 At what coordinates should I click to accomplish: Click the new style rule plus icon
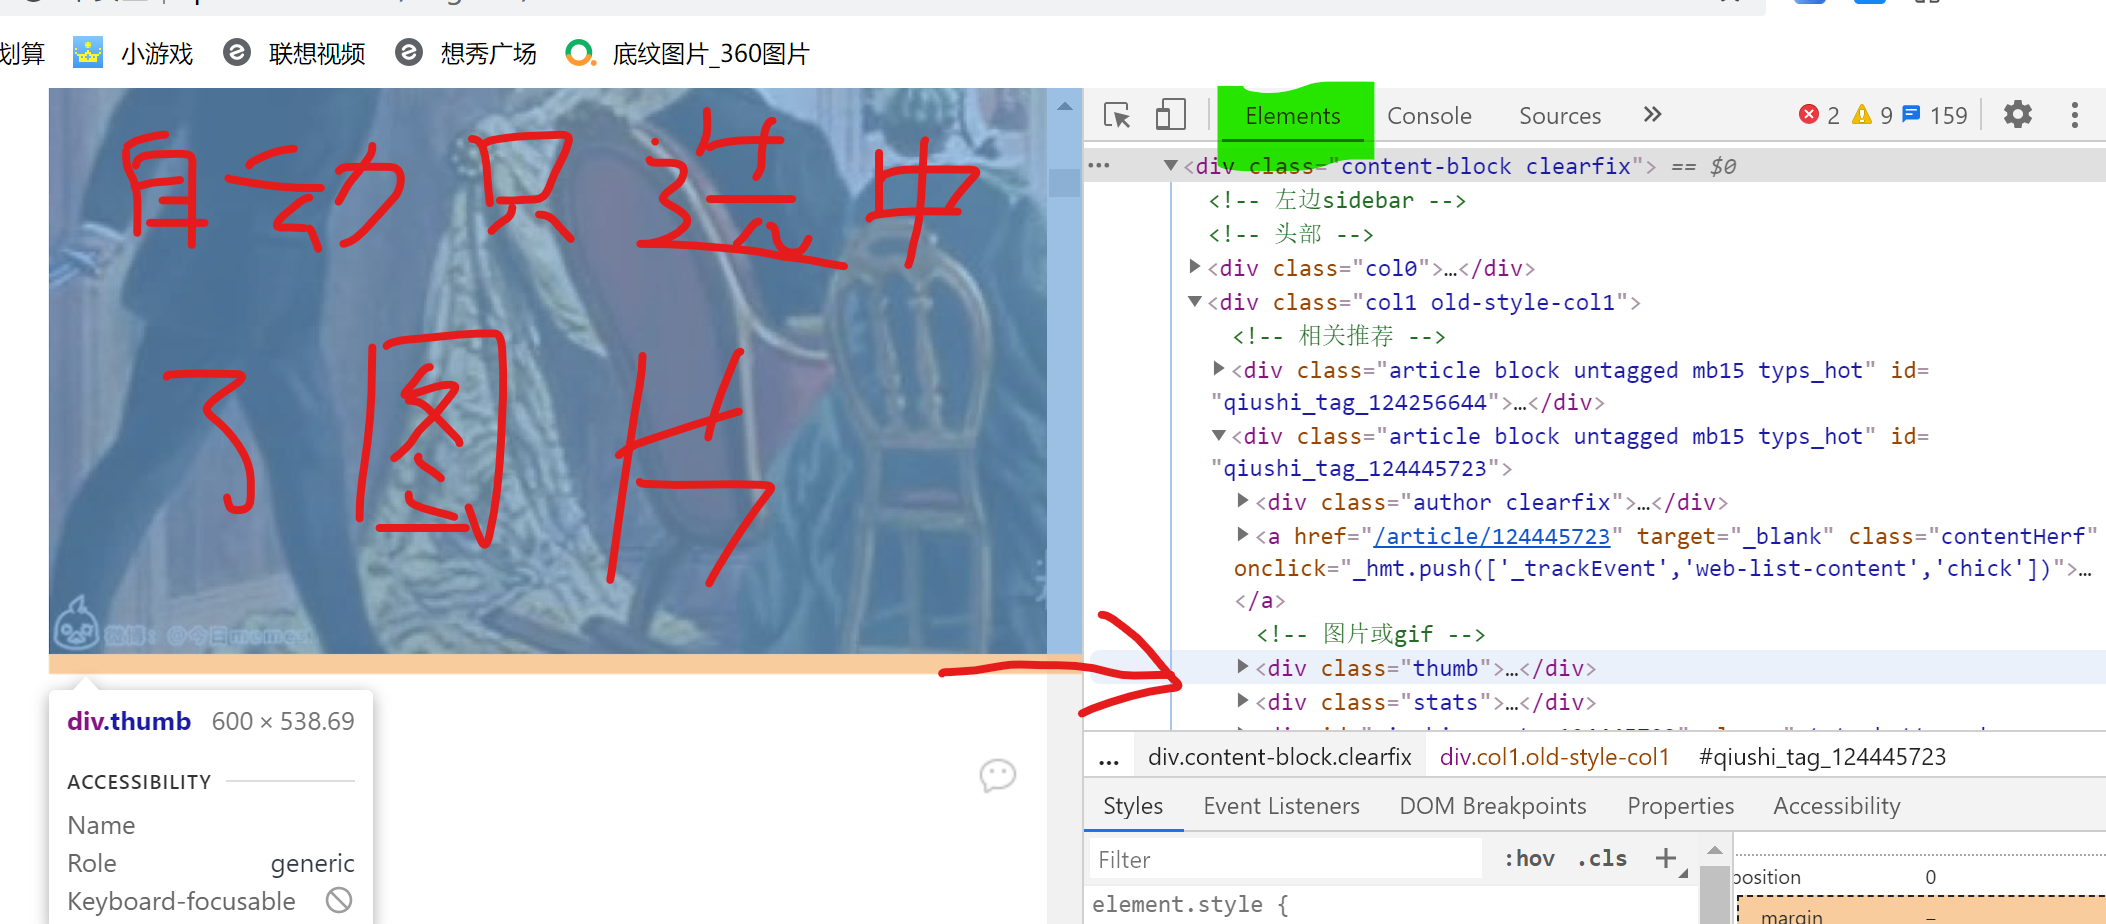(x=1666, y=858)
